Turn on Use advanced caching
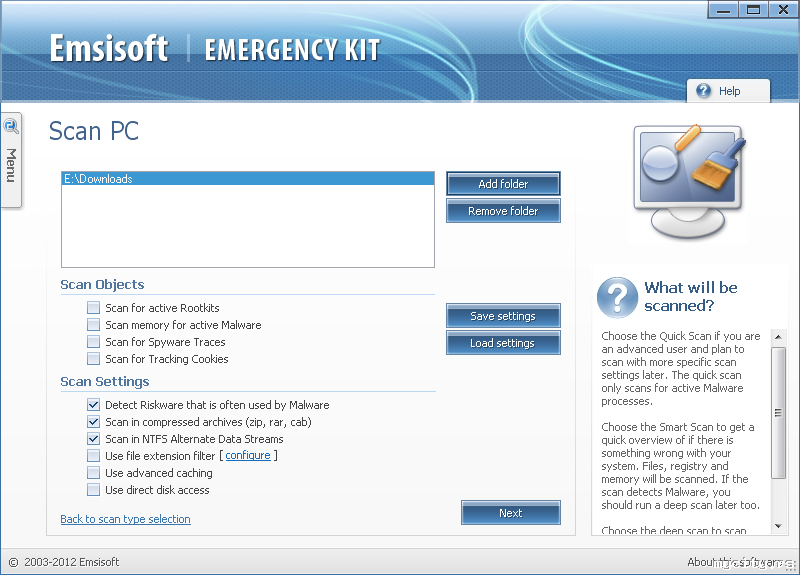800x575 pixels. 94,473
